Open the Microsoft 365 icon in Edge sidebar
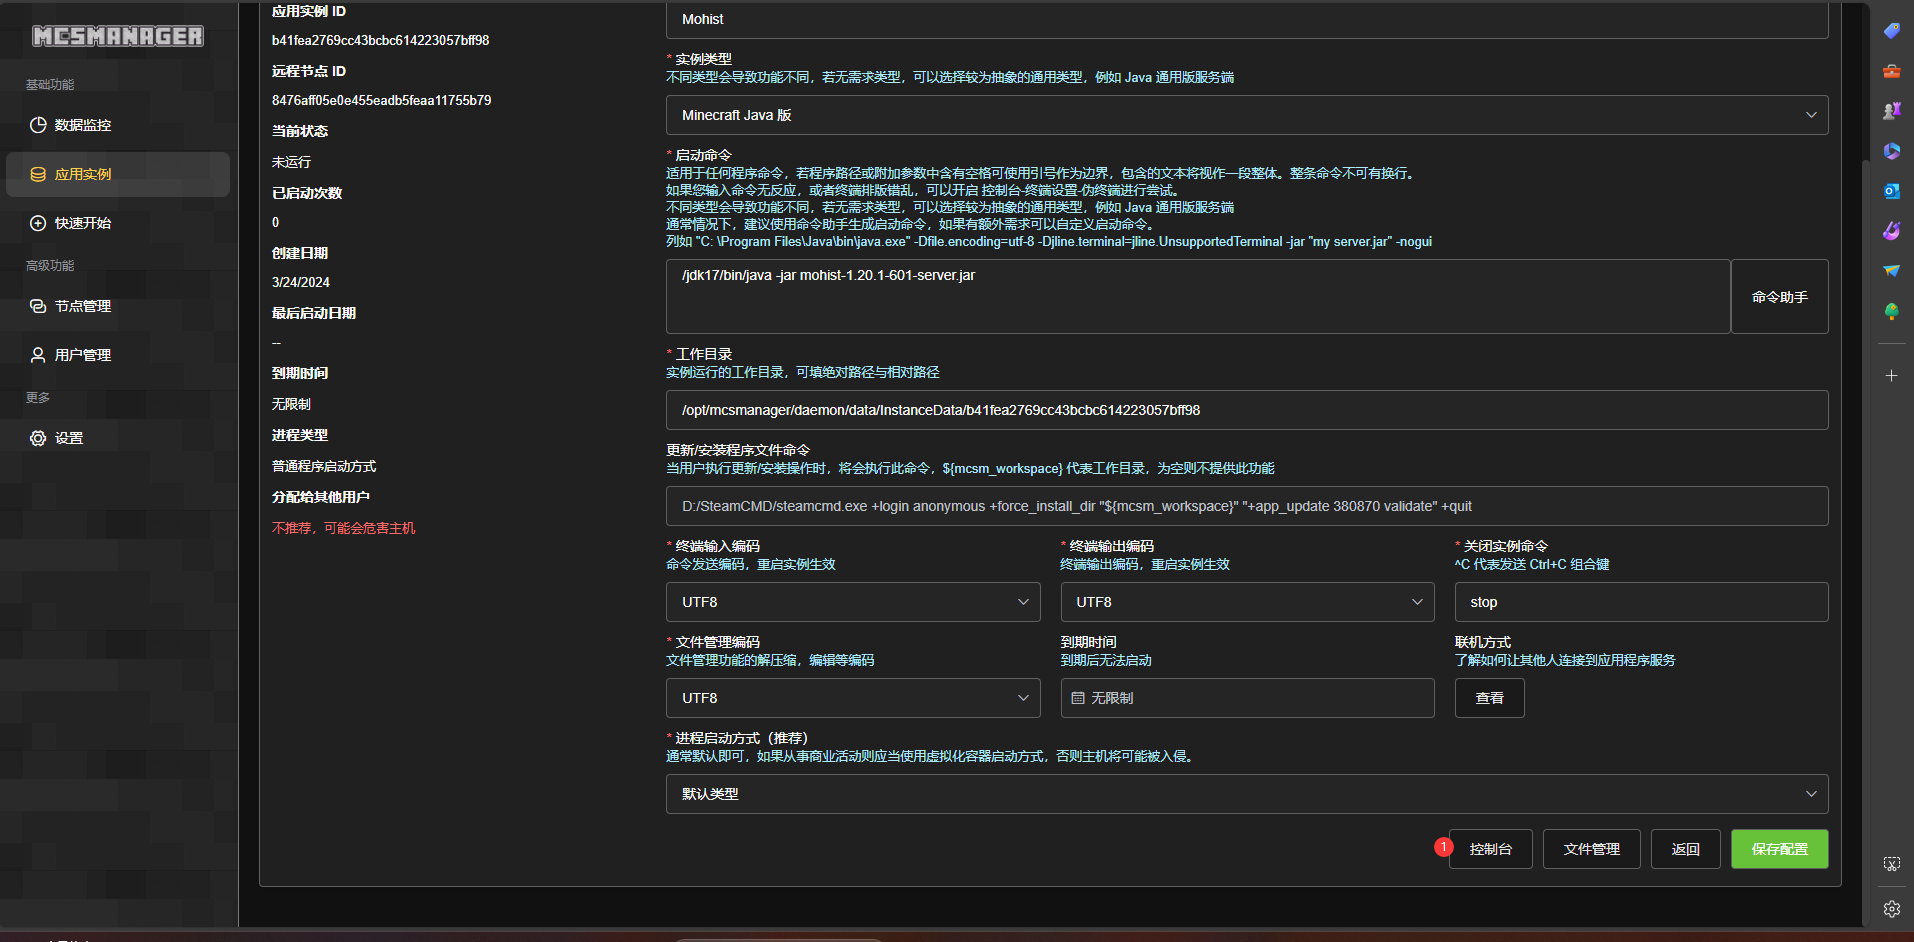 coord(1891,151)
